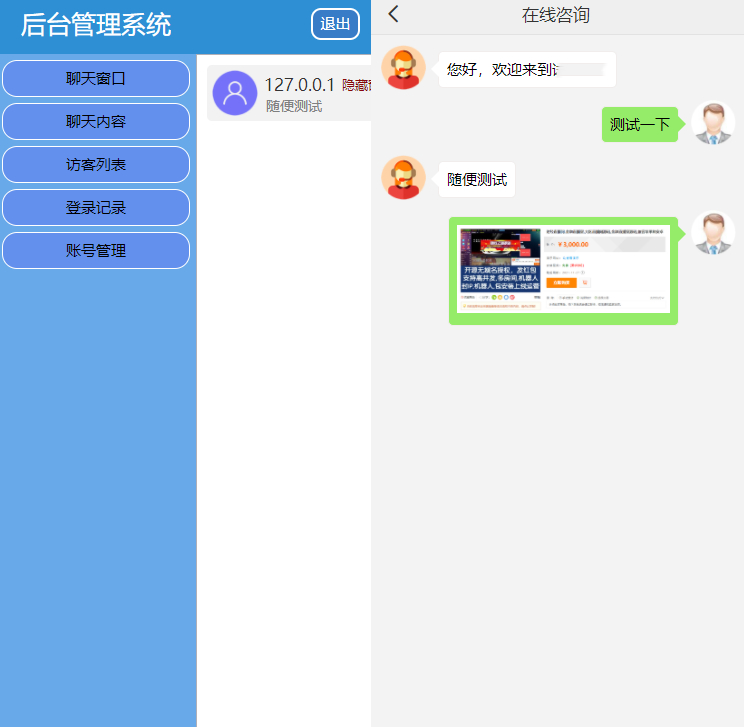Screen dimensions: 744x727
Task: Click the user avatar beside 测试一下 message
Action: pyautogui.click(x=713, y=123)
